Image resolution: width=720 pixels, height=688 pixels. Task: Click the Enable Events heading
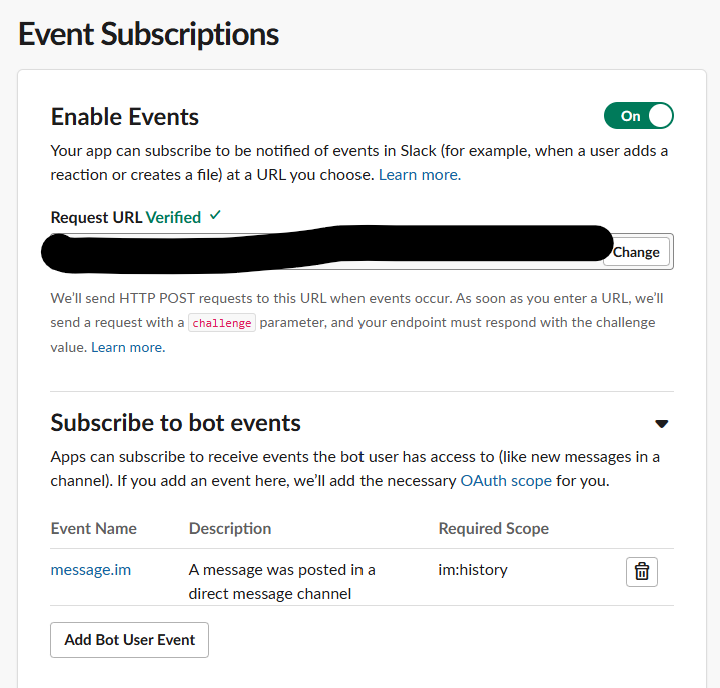pos(124,117)
